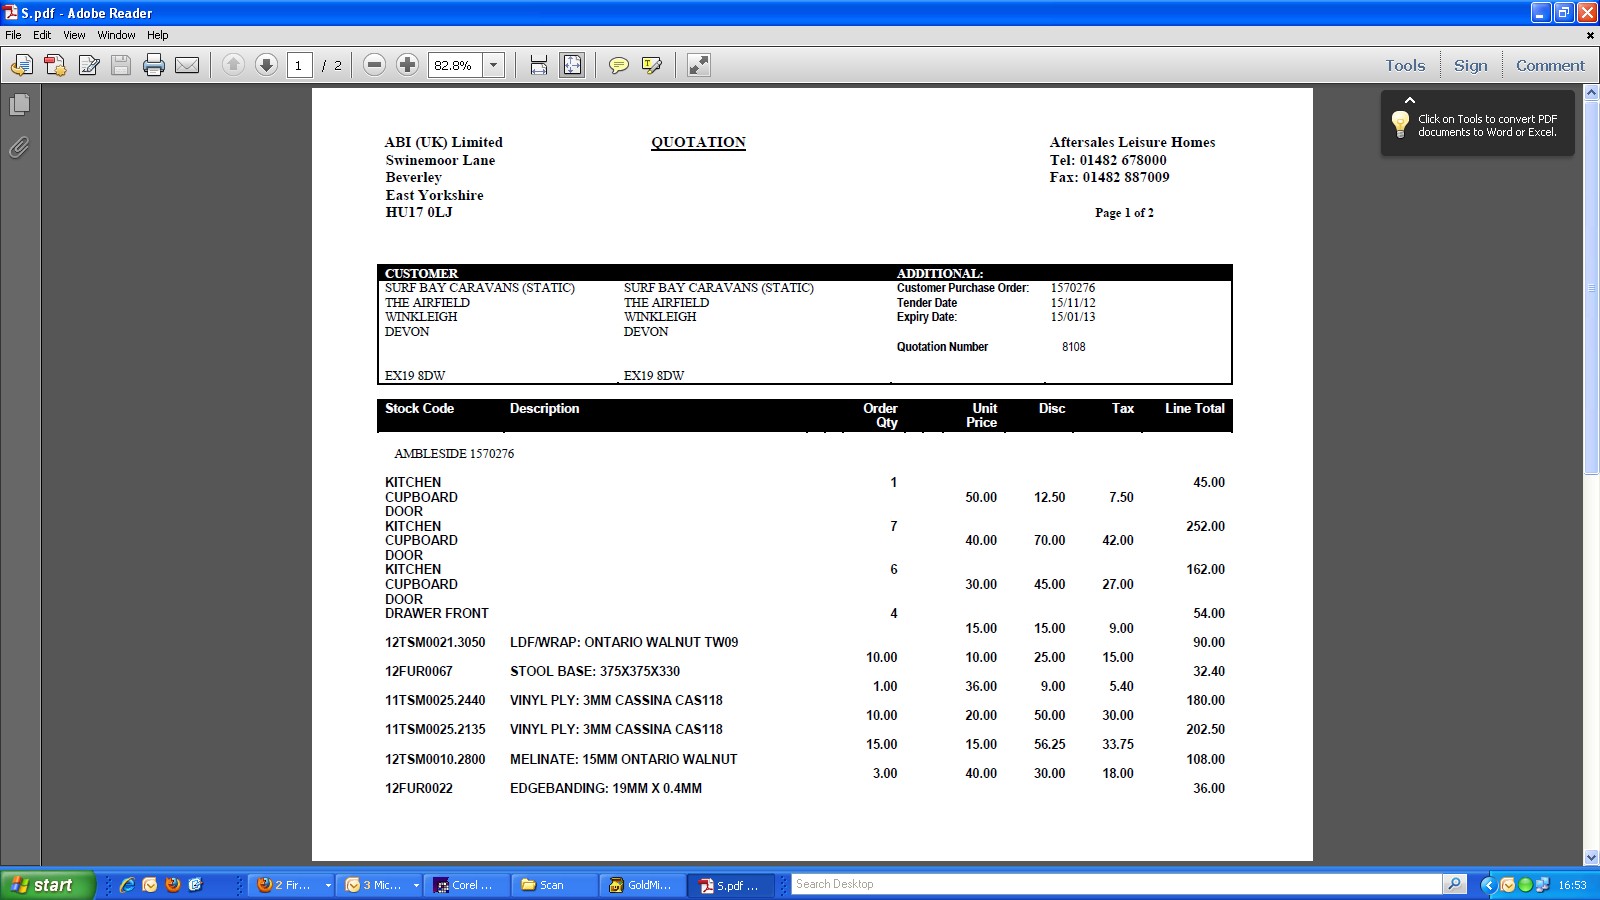The width and height of the screenshot is (1600, 900).
Task: Switch to read mode expand icon
Action: point(699,65)
